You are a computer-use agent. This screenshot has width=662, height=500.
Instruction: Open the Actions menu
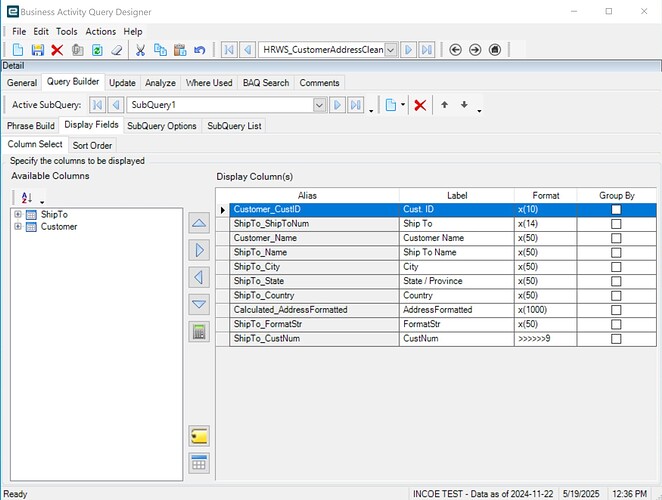point(100,32)
